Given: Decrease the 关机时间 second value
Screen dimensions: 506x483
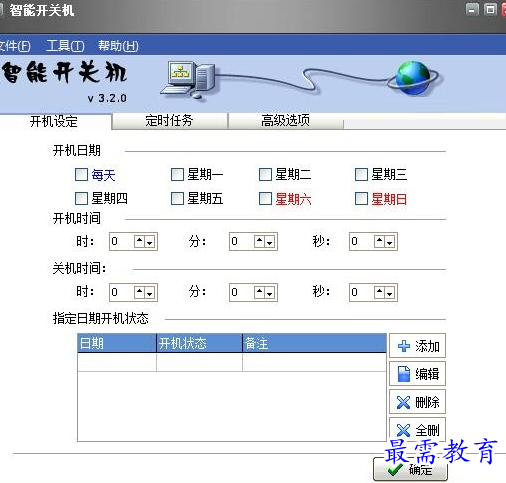Looking at the screenshot, I should point(390,293).
